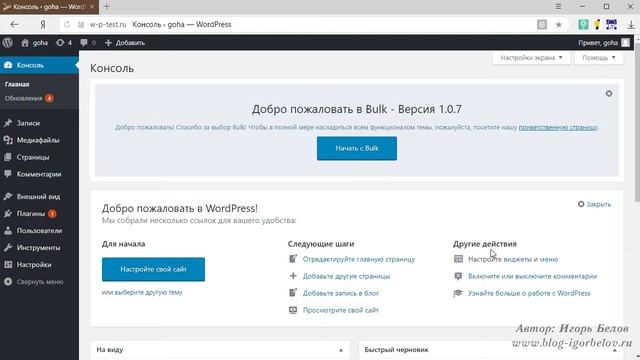Open the Привет, goha profile menu

tap(604, 42)
